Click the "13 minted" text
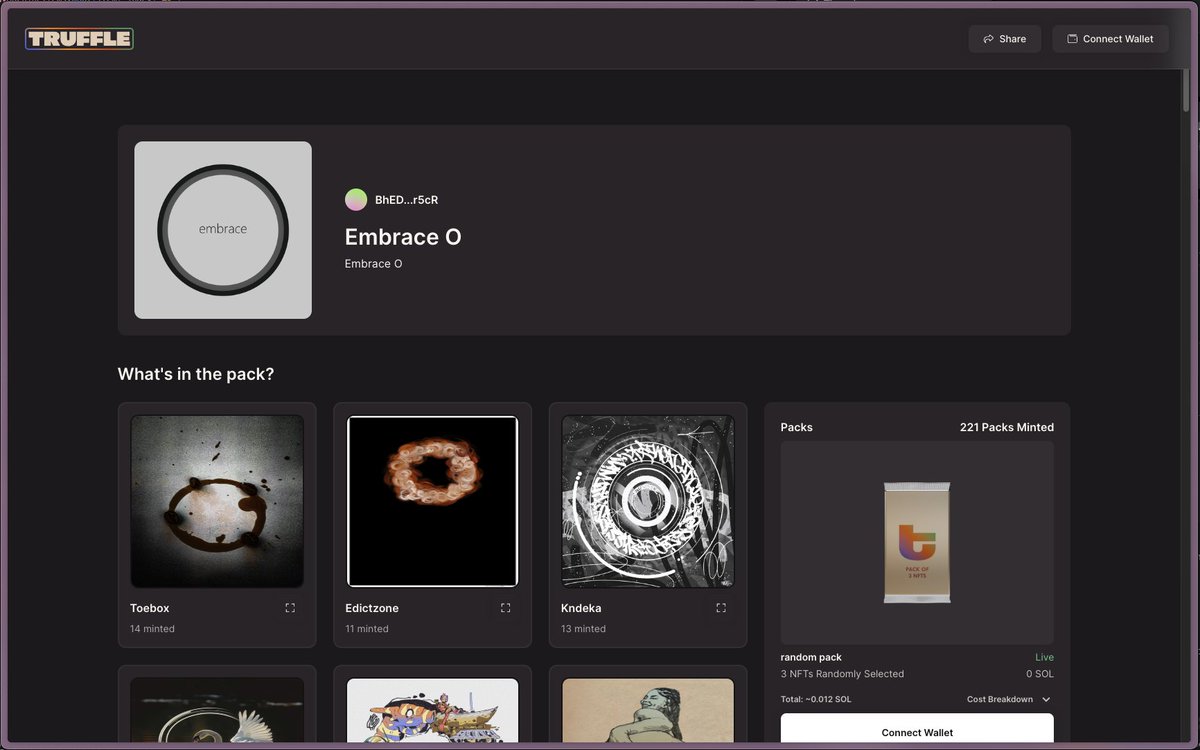 click(x=583, y=629)
